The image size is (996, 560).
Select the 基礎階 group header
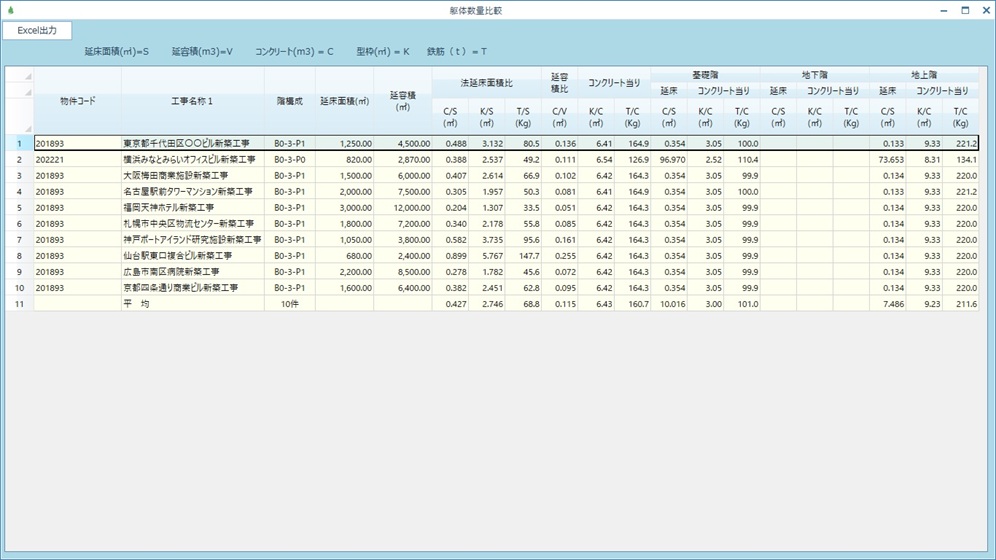(x=705, y=75)
